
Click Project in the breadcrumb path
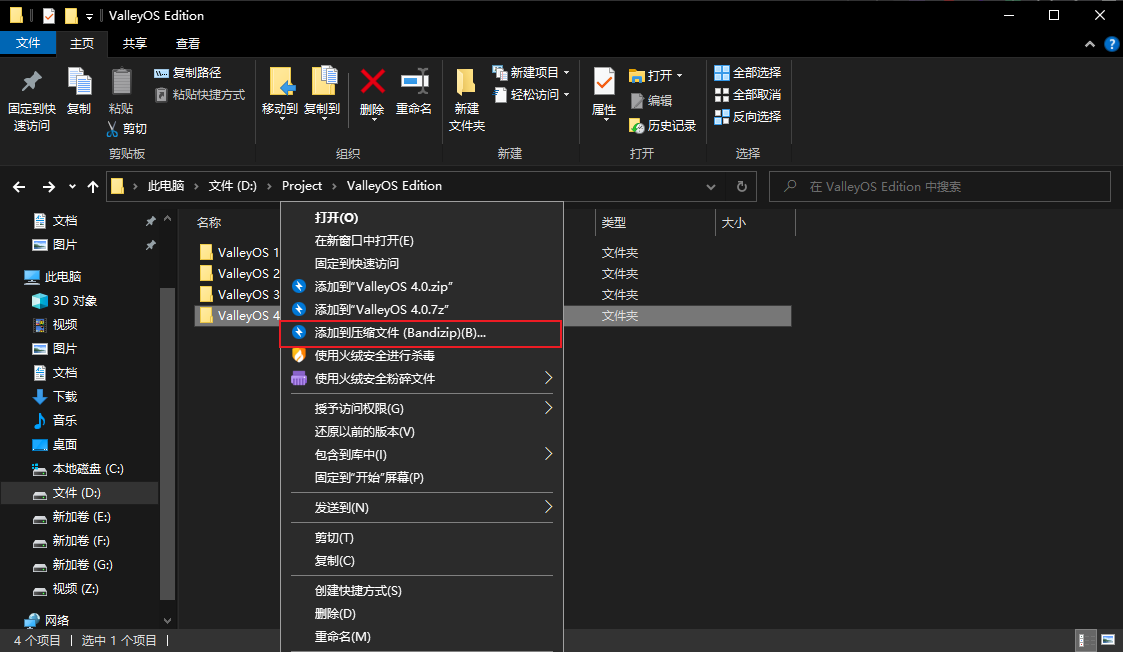tap(302, 186)
